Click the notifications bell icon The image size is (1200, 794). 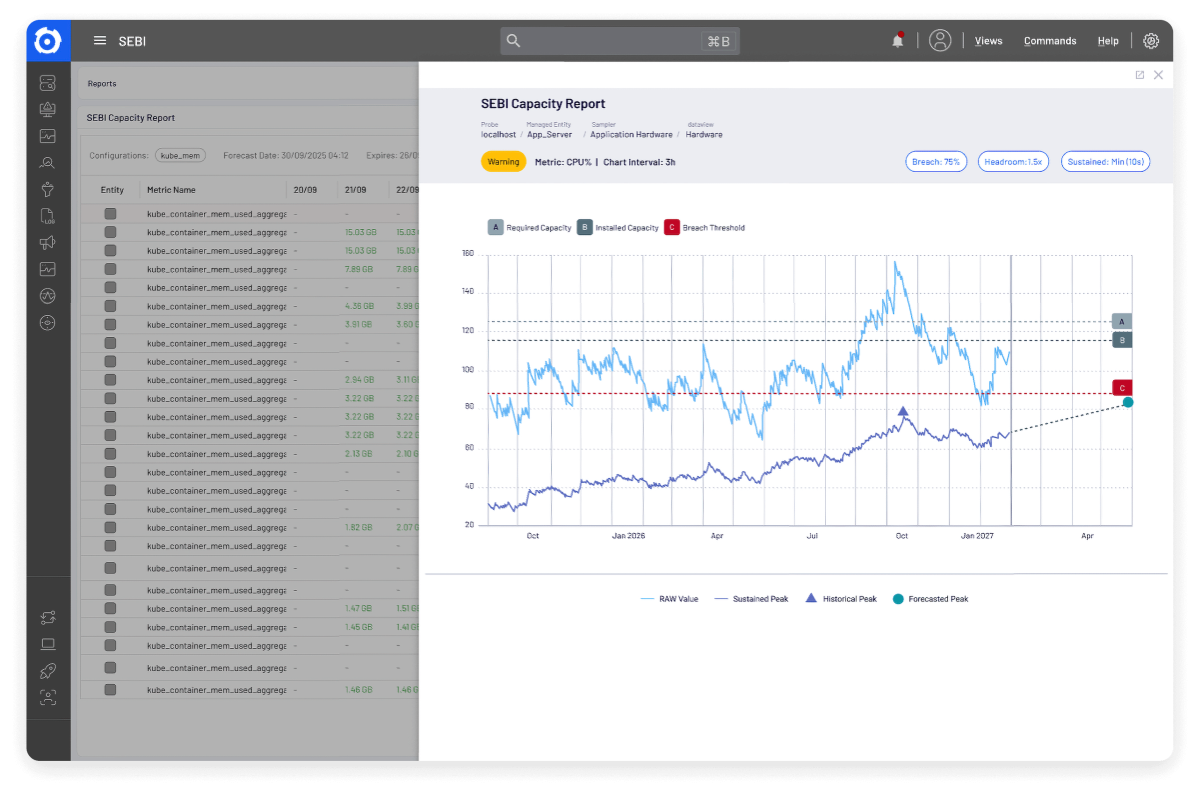[x=897, y=39]
